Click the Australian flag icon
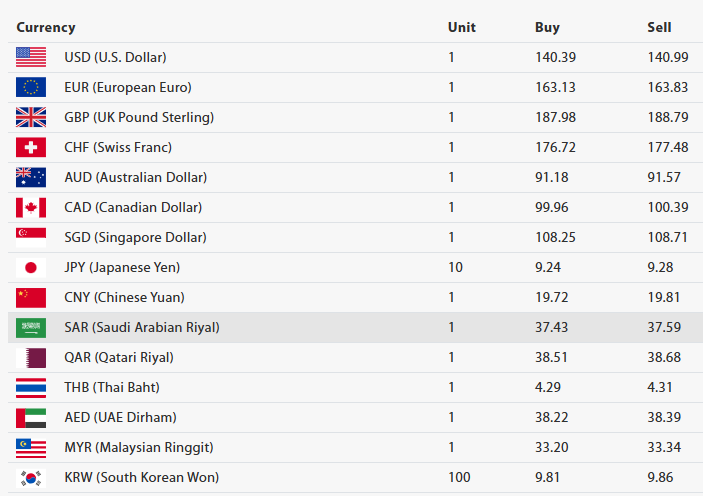 click(x=31, y=177)
